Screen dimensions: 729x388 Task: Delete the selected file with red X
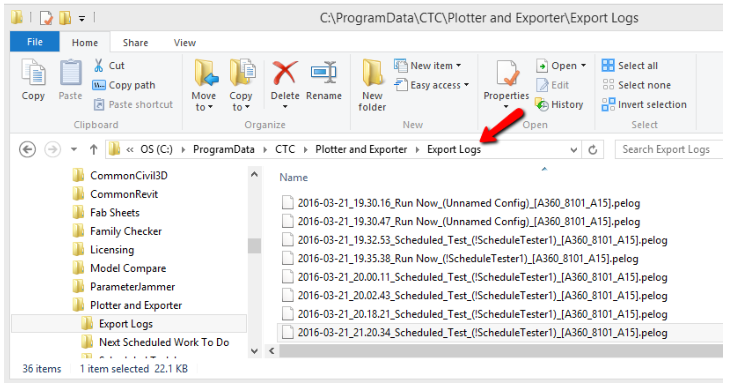point(285,85)
